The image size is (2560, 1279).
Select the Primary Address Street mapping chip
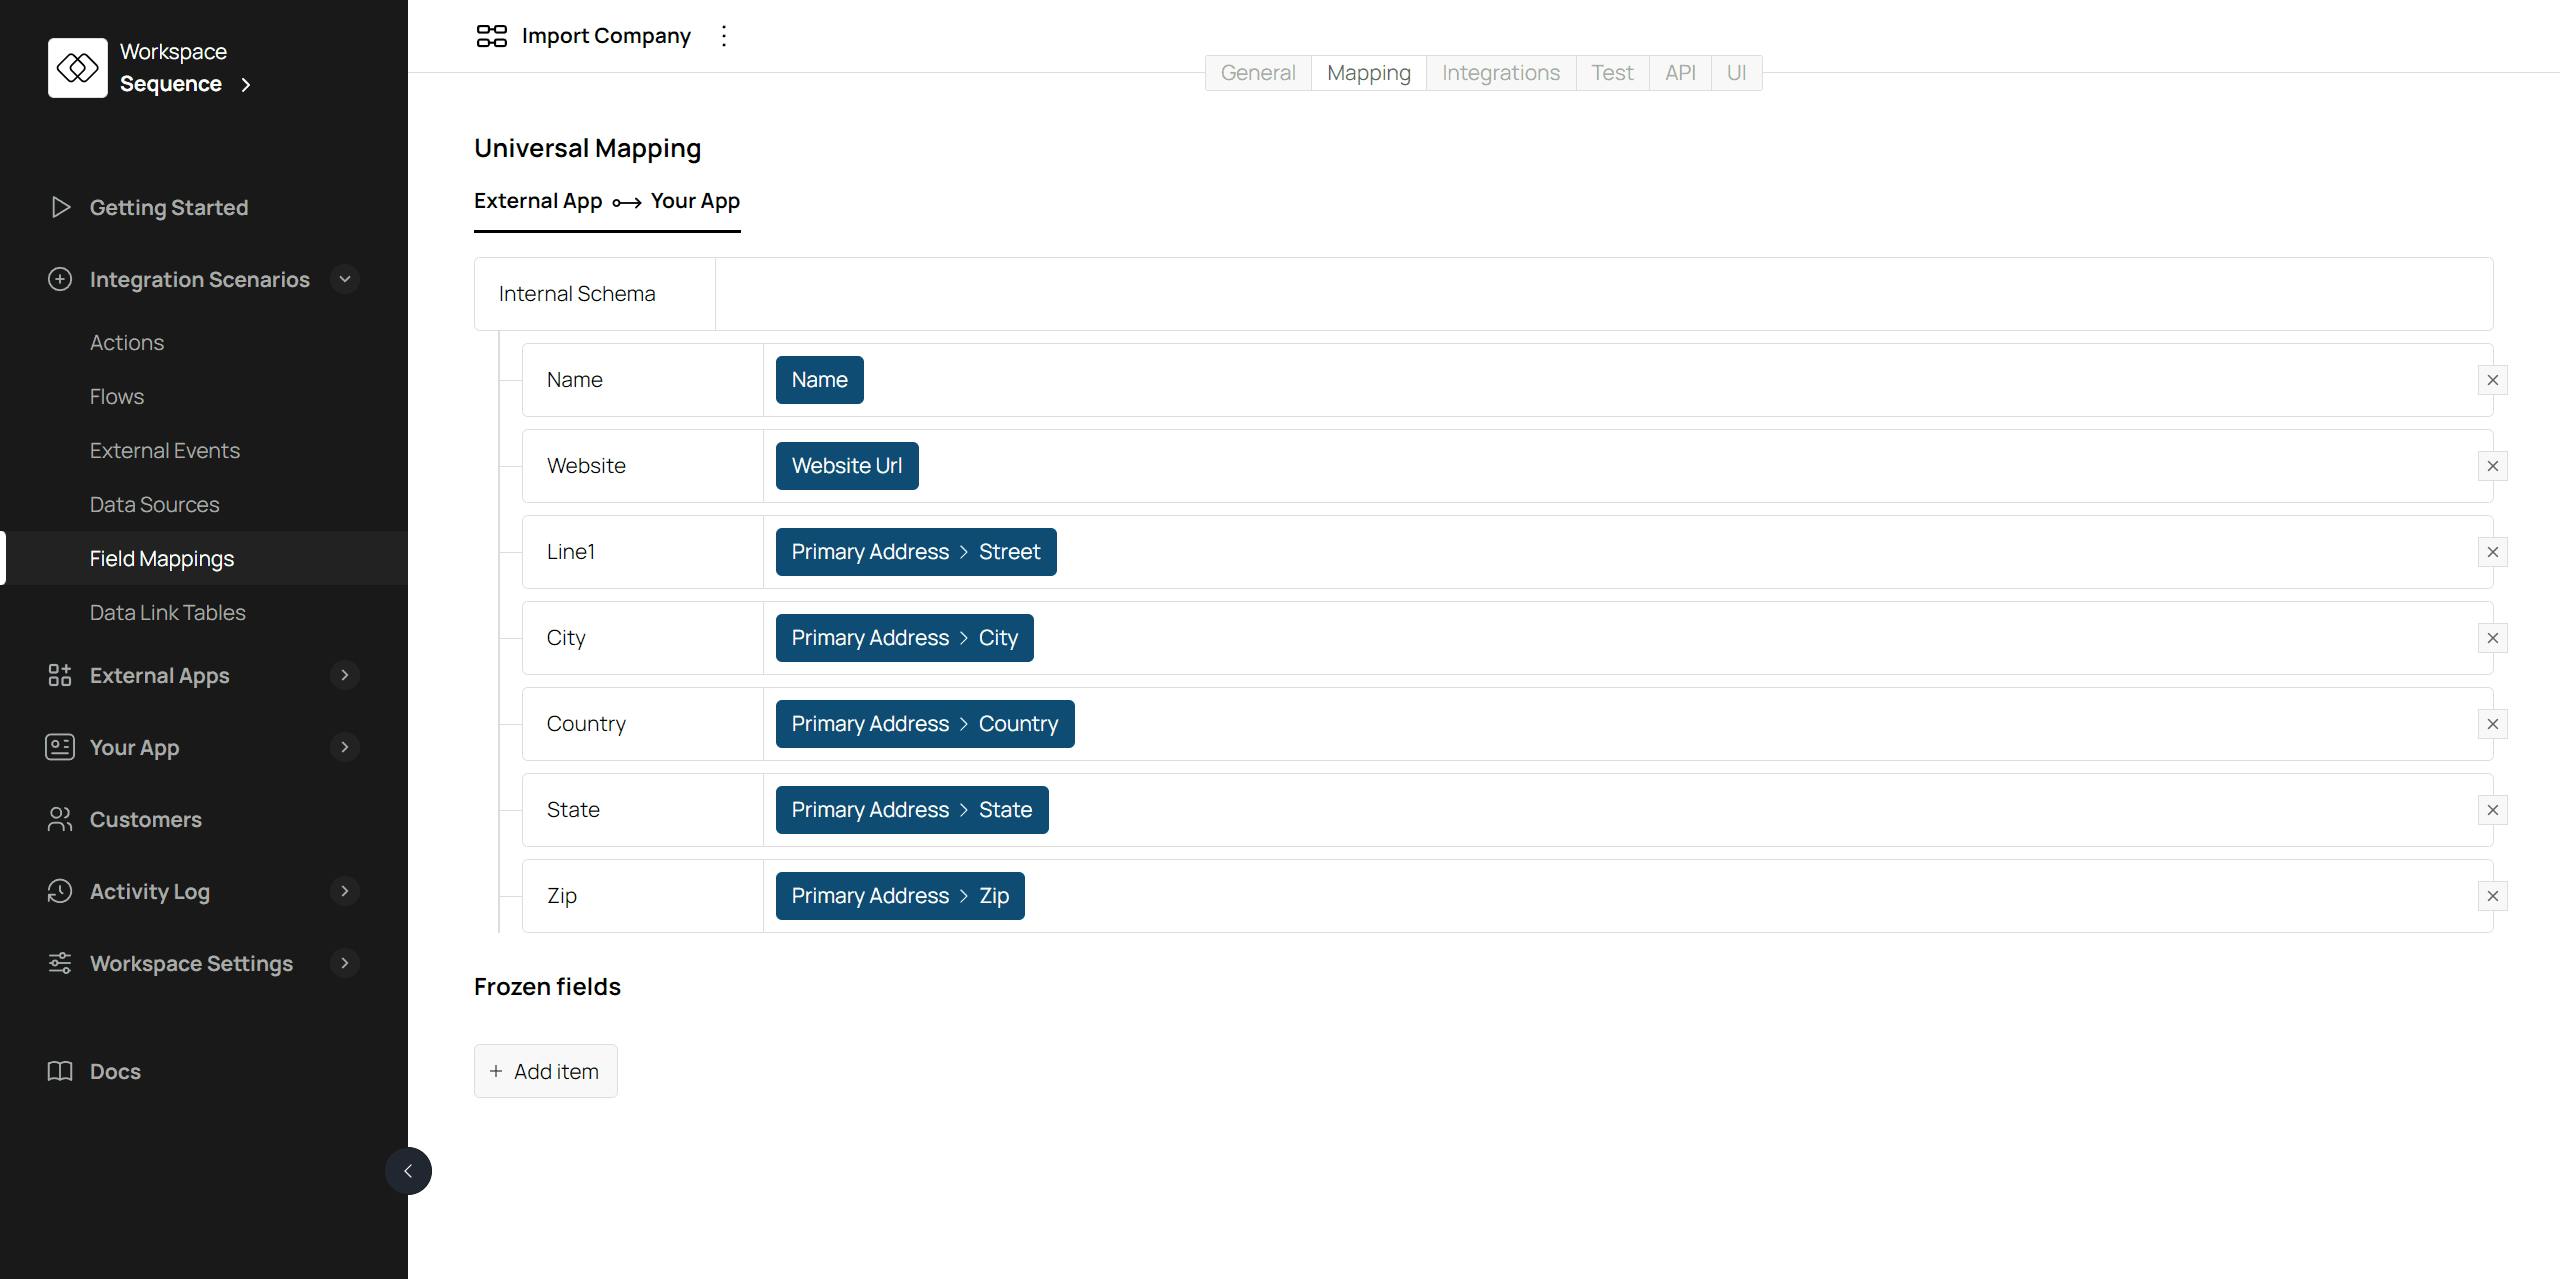(x=915, y=552)
